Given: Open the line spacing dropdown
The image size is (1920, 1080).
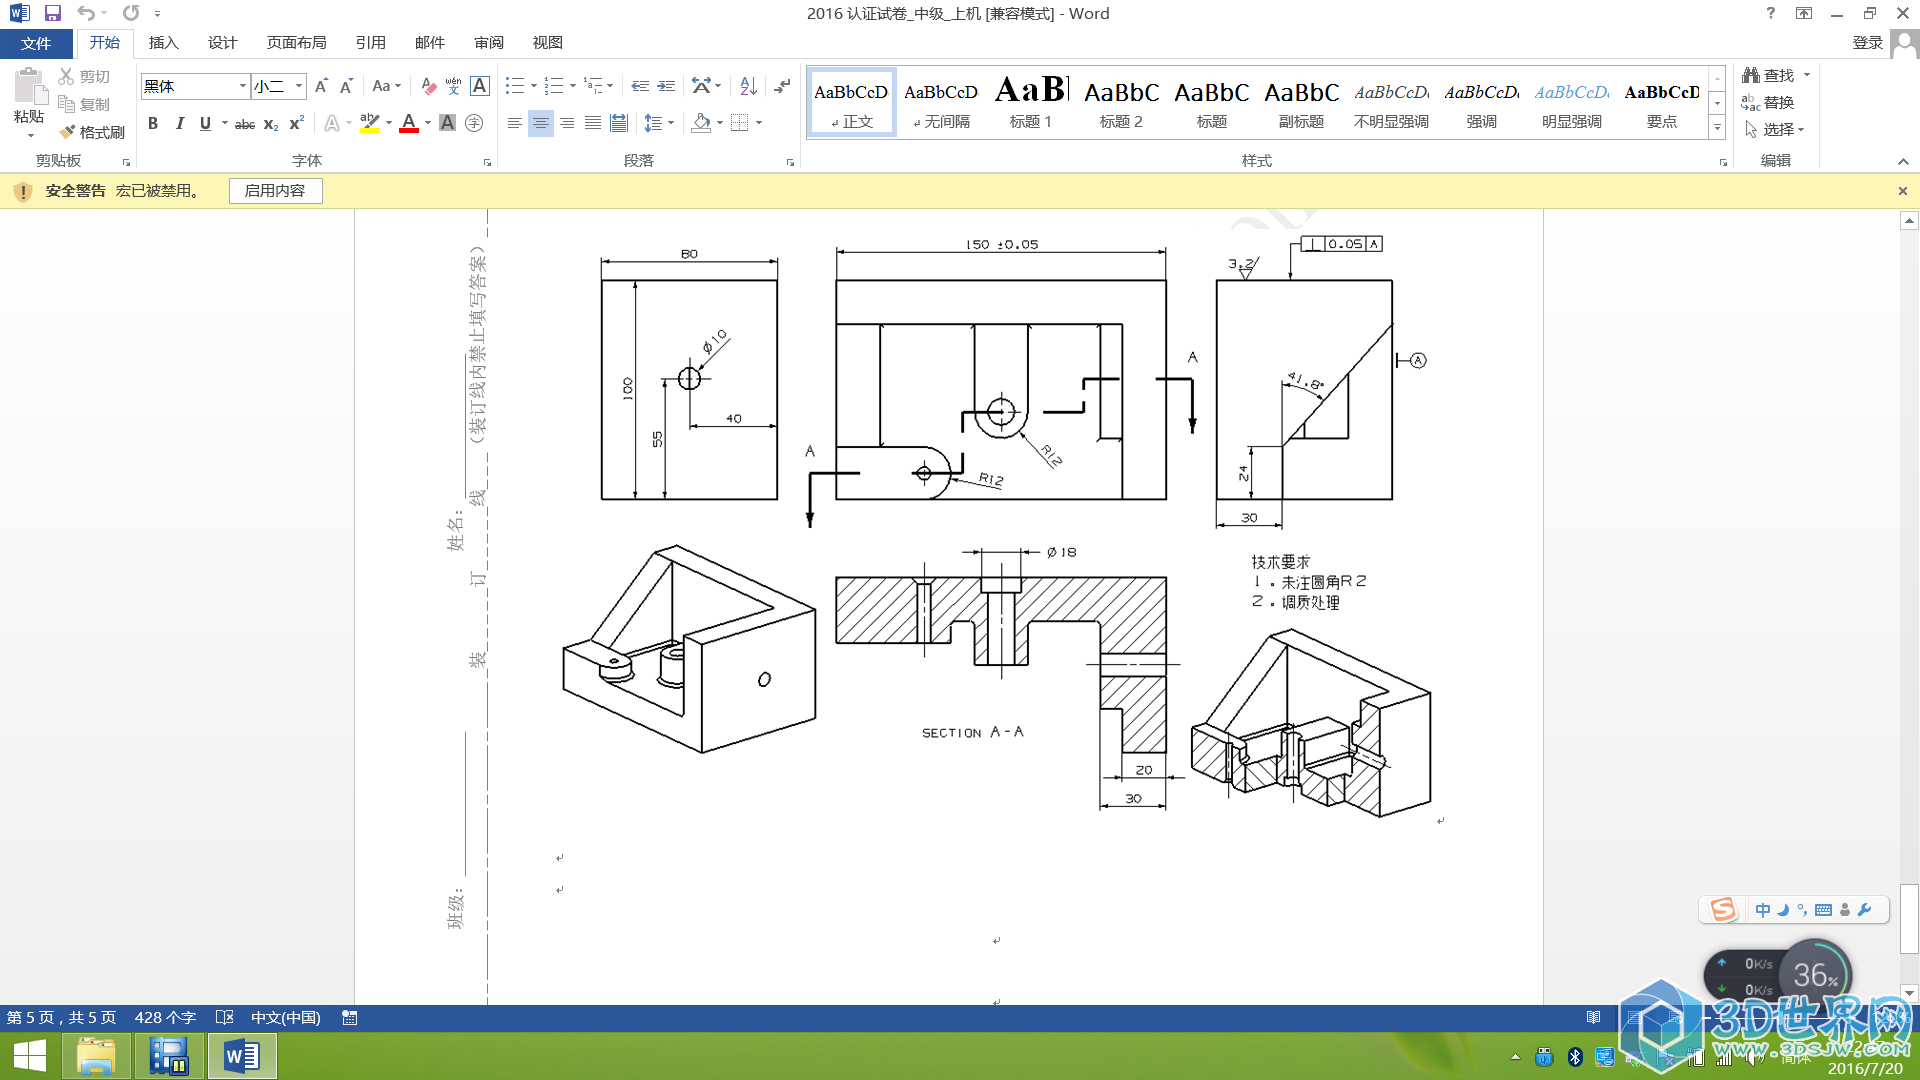Looking at the screenshot, I should click(x=671, y=123).
